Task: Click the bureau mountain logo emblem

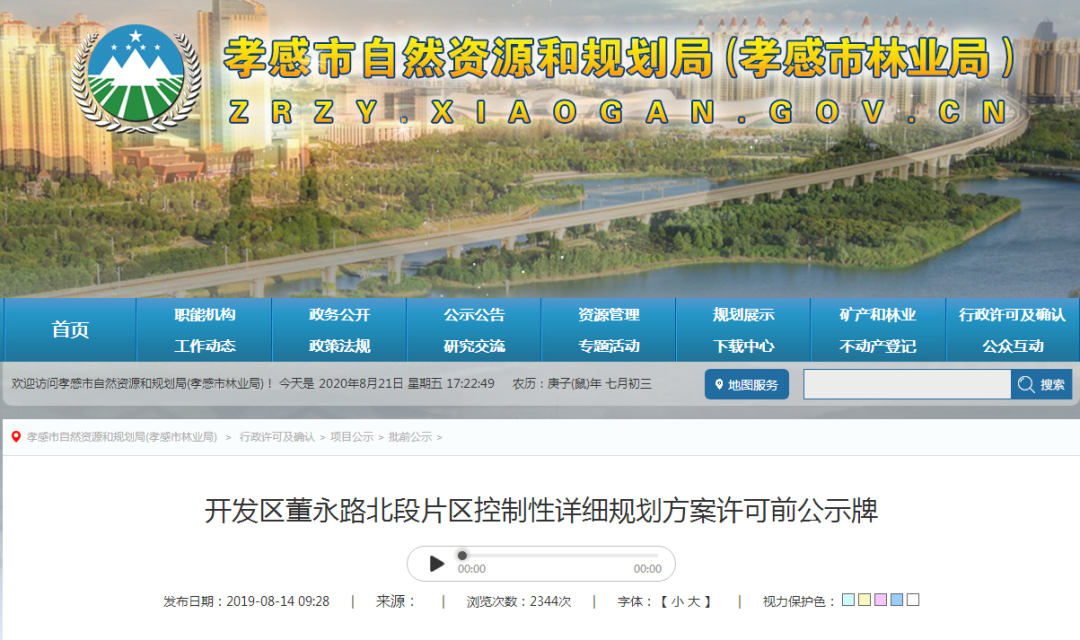Action: tap(136, 77)
